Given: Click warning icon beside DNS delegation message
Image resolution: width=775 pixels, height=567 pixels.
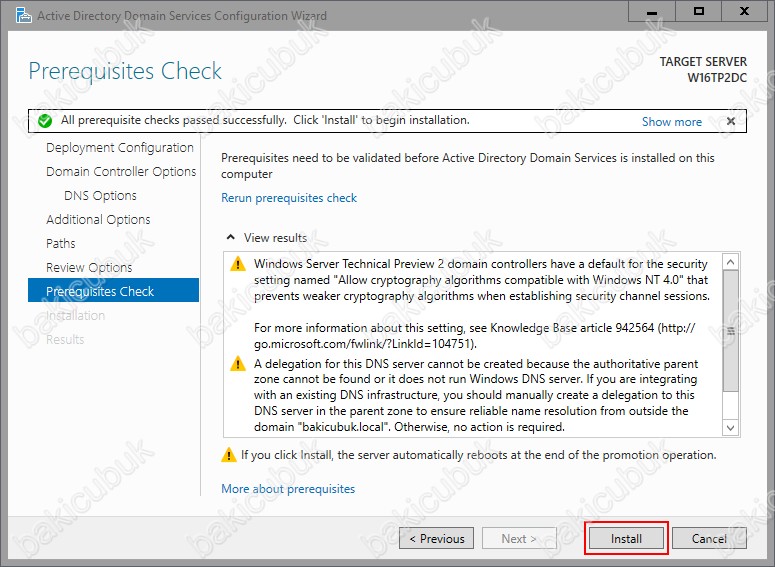Looking at the screenshot, I should 238,364.
